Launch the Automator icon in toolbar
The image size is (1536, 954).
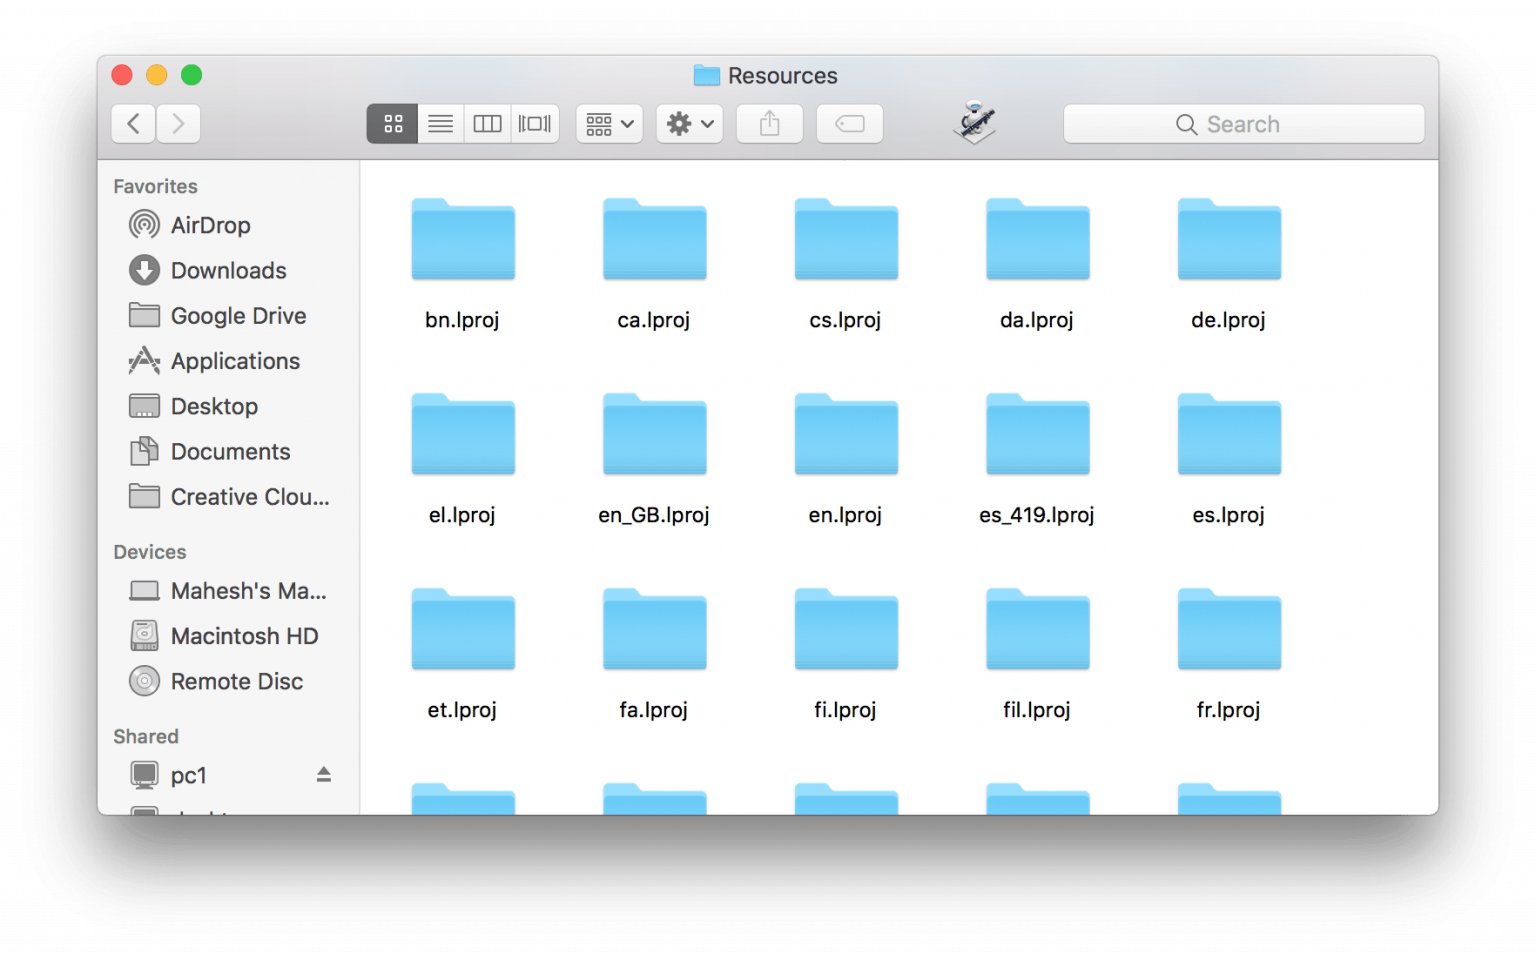[x=975, y=123]
